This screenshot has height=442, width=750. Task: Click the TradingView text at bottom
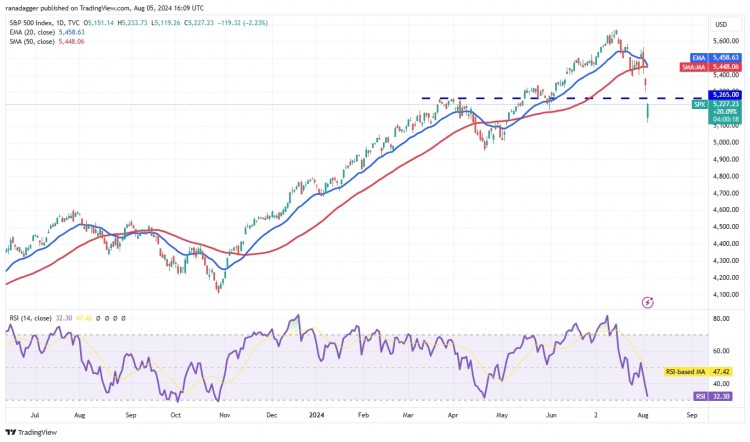(x=37, y=432)
